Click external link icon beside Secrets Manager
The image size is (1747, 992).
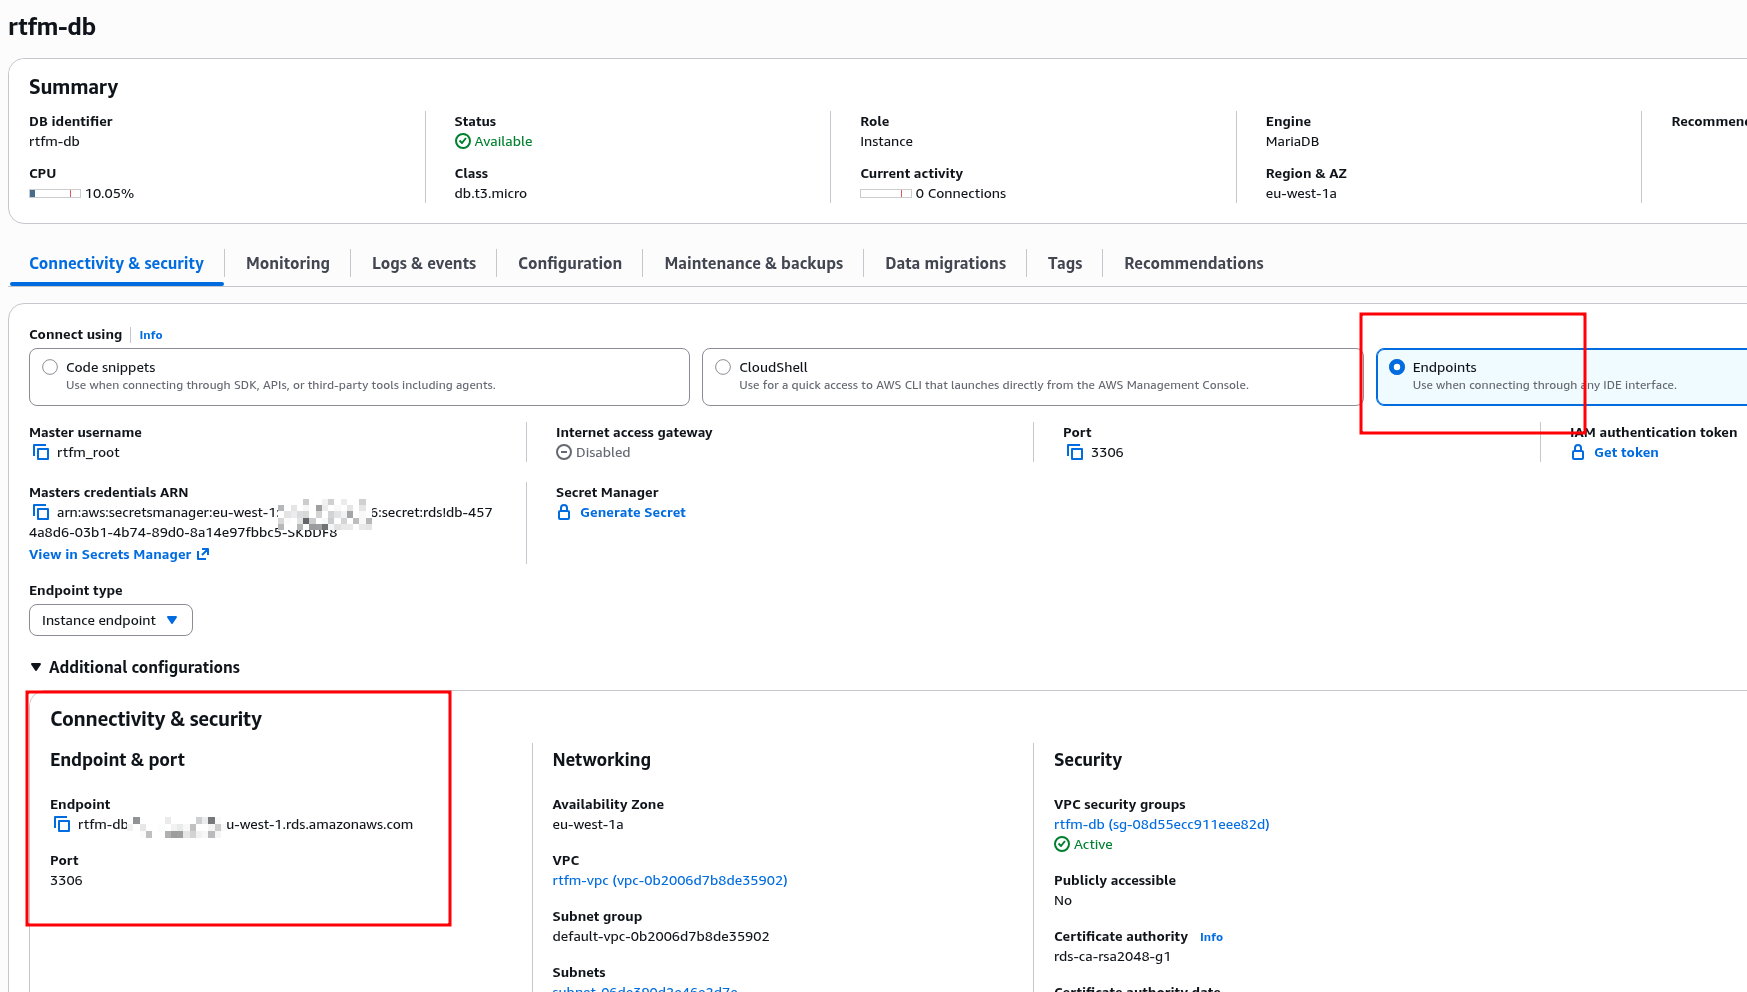[x=203, y=554]
